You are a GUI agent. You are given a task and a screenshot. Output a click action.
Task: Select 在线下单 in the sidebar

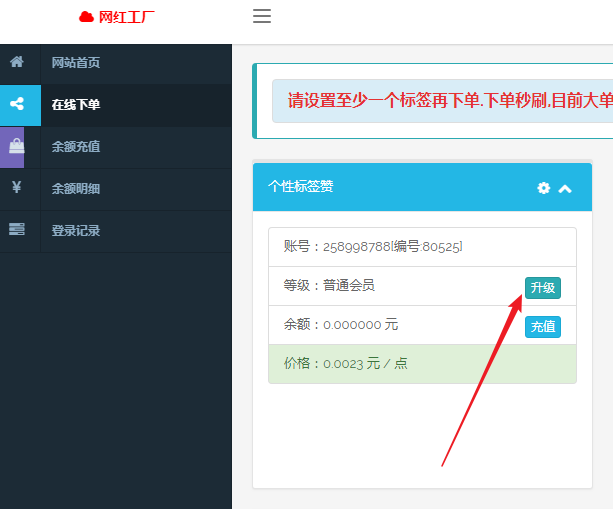pos(76,104)
